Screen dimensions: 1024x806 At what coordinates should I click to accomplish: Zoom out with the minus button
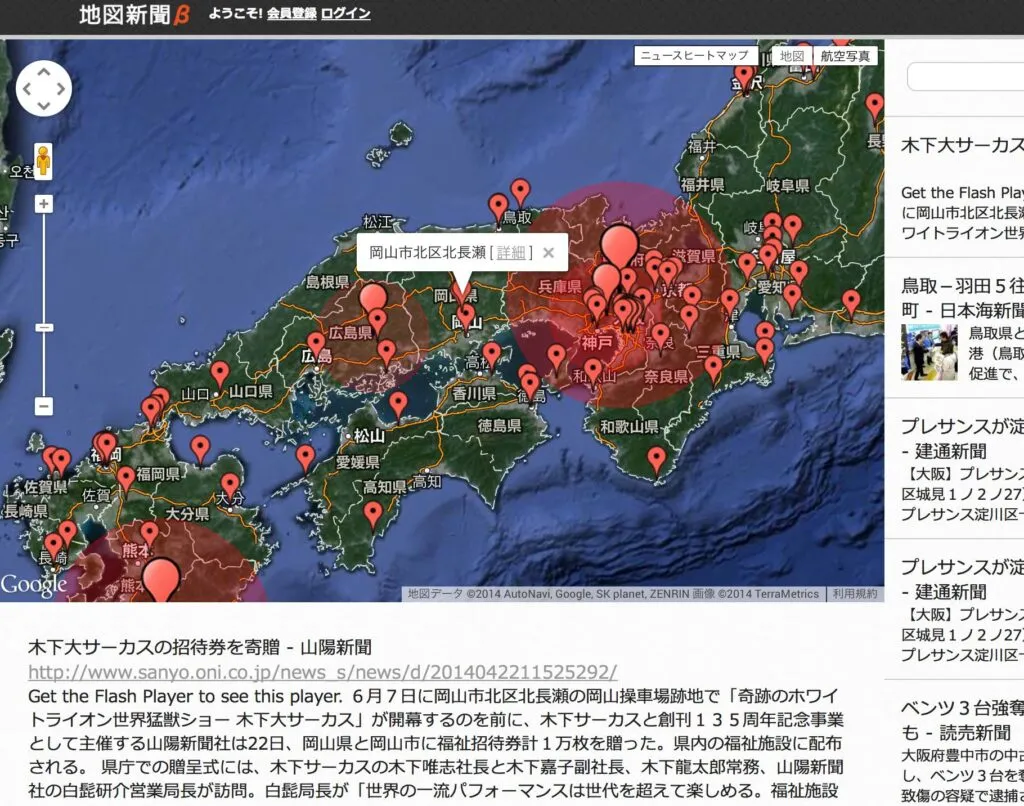click(44, 406)
